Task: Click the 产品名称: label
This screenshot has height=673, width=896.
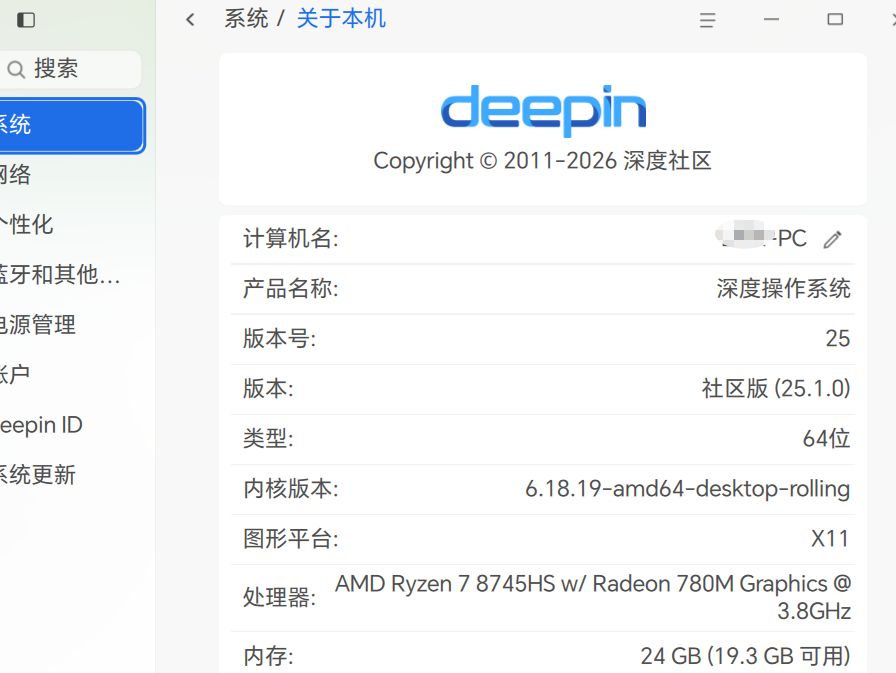Action: 291,289
